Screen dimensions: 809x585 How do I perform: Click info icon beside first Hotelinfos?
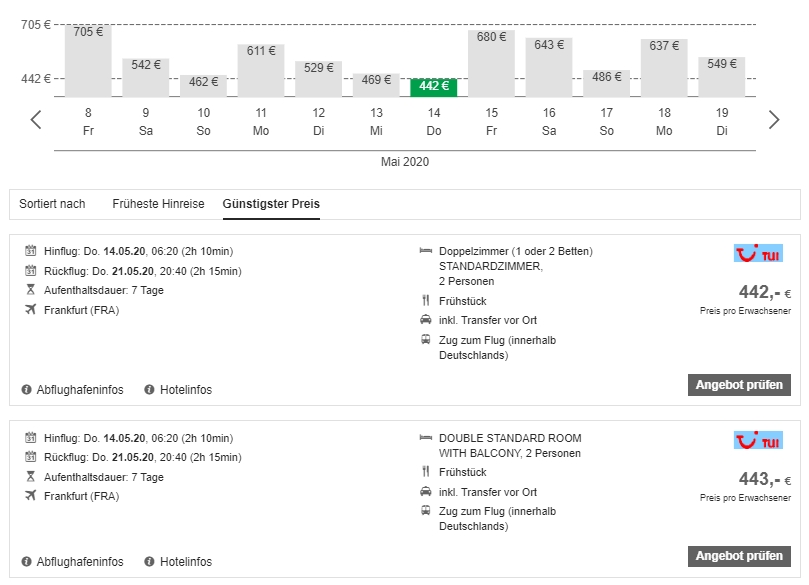click(x=150, y=390)
